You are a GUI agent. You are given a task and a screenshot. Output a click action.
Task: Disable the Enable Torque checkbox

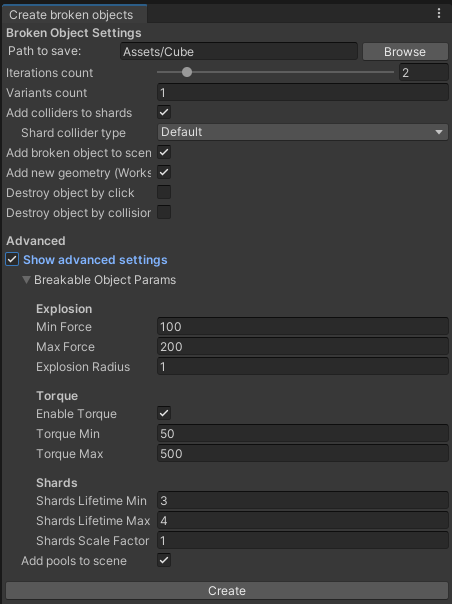164,413
